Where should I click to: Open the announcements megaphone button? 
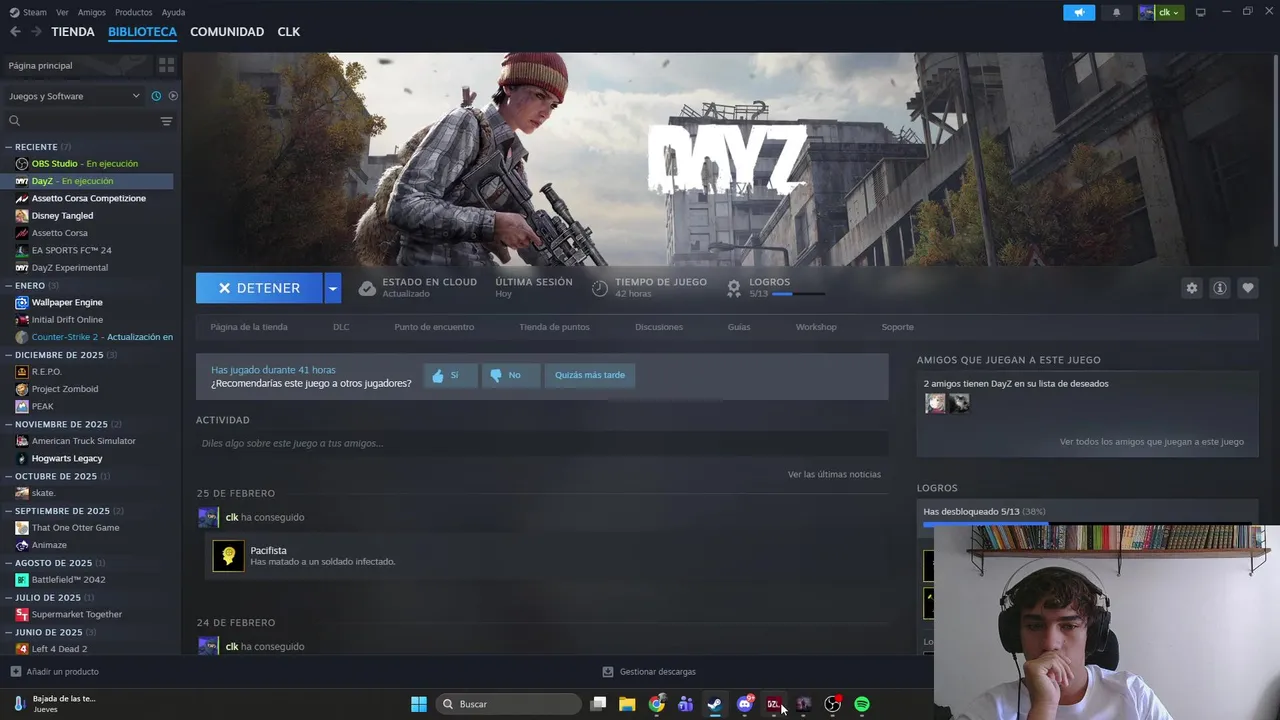1079,12
